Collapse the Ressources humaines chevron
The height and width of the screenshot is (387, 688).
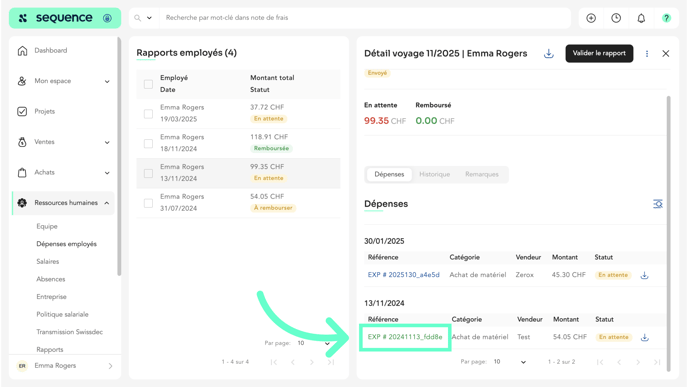click(x=107, y=203)
